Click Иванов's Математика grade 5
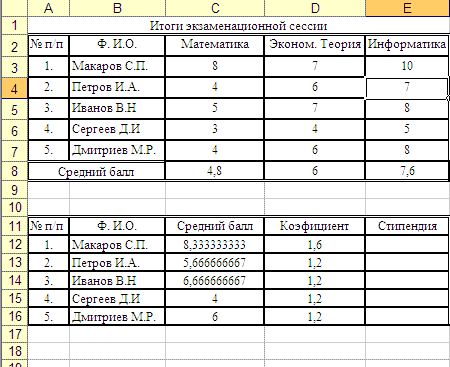 [215, 108]
